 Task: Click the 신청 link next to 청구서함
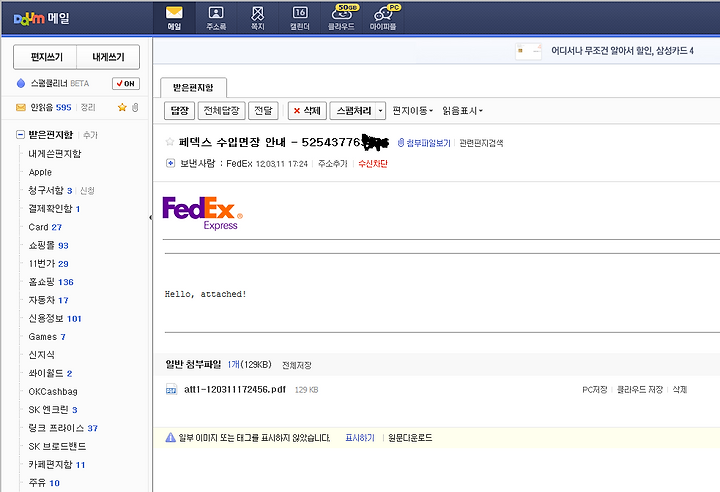[x=87, y=191]
